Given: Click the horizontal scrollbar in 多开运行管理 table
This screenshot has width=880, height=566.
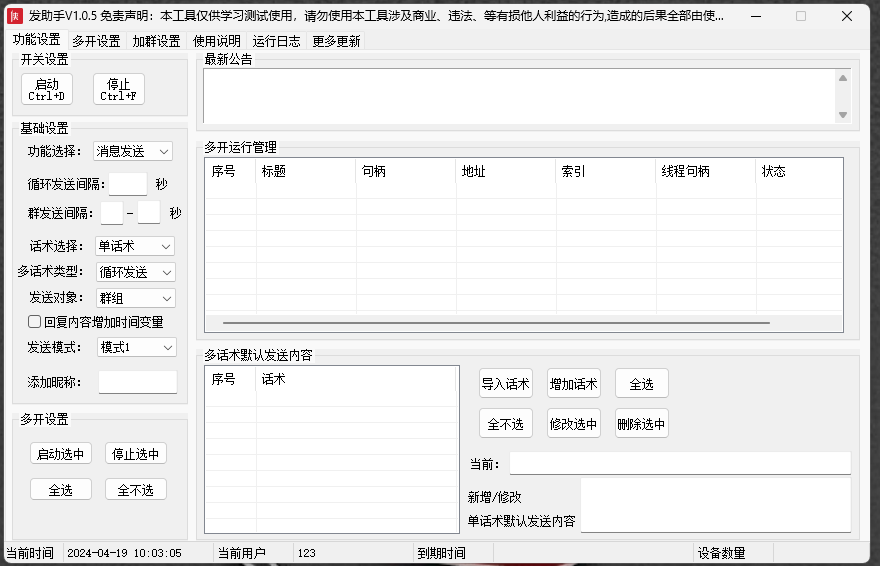Looking at the screenshot, I should tap(496, 323).
